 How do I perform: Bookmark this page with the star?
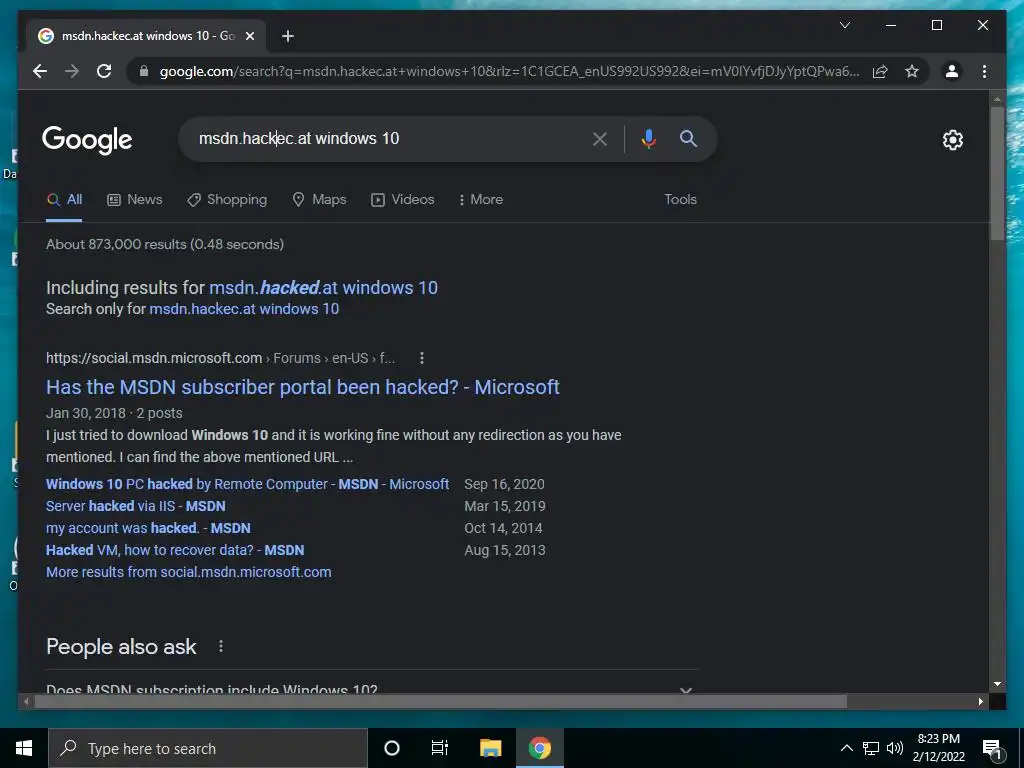tap(912, 71)
